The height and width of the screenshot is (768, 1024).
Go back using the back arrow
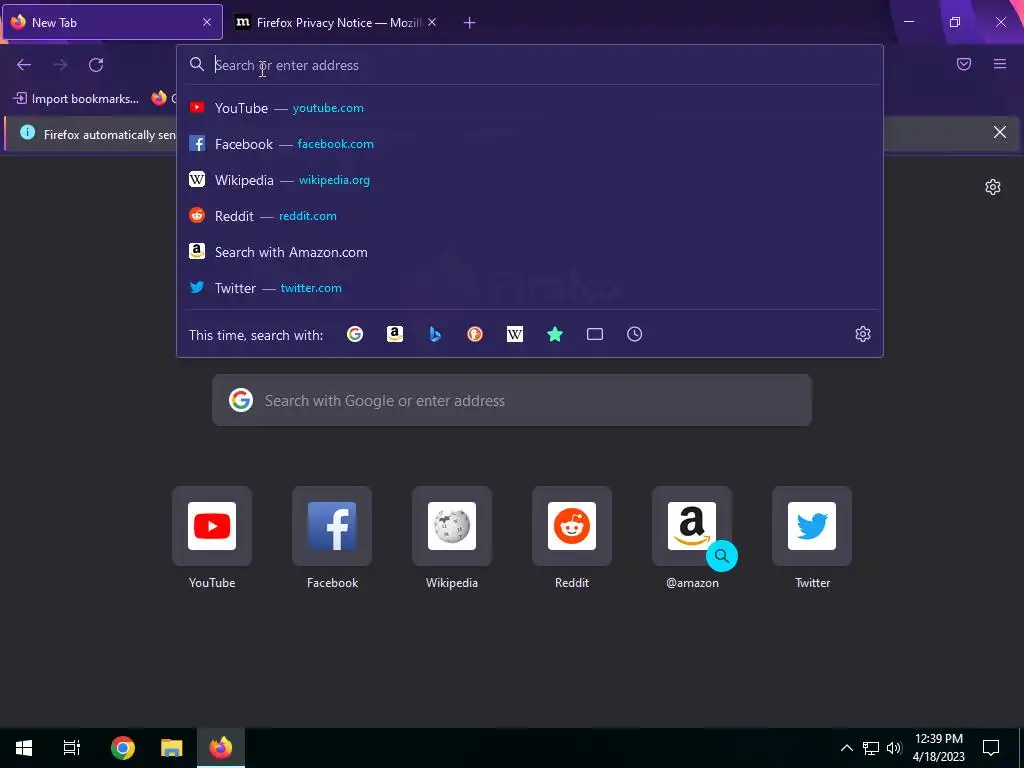[x=24, y=65]
